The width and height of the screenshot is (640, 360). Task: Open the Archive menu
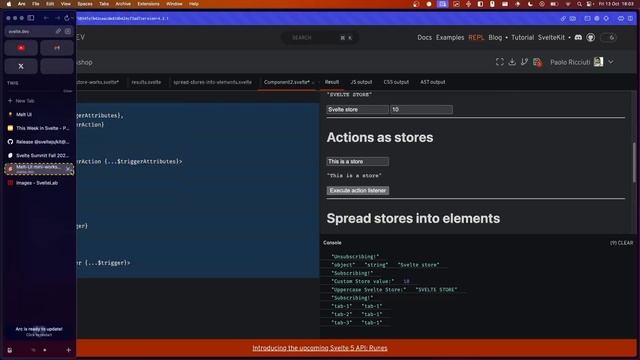(x=123, y=4)
